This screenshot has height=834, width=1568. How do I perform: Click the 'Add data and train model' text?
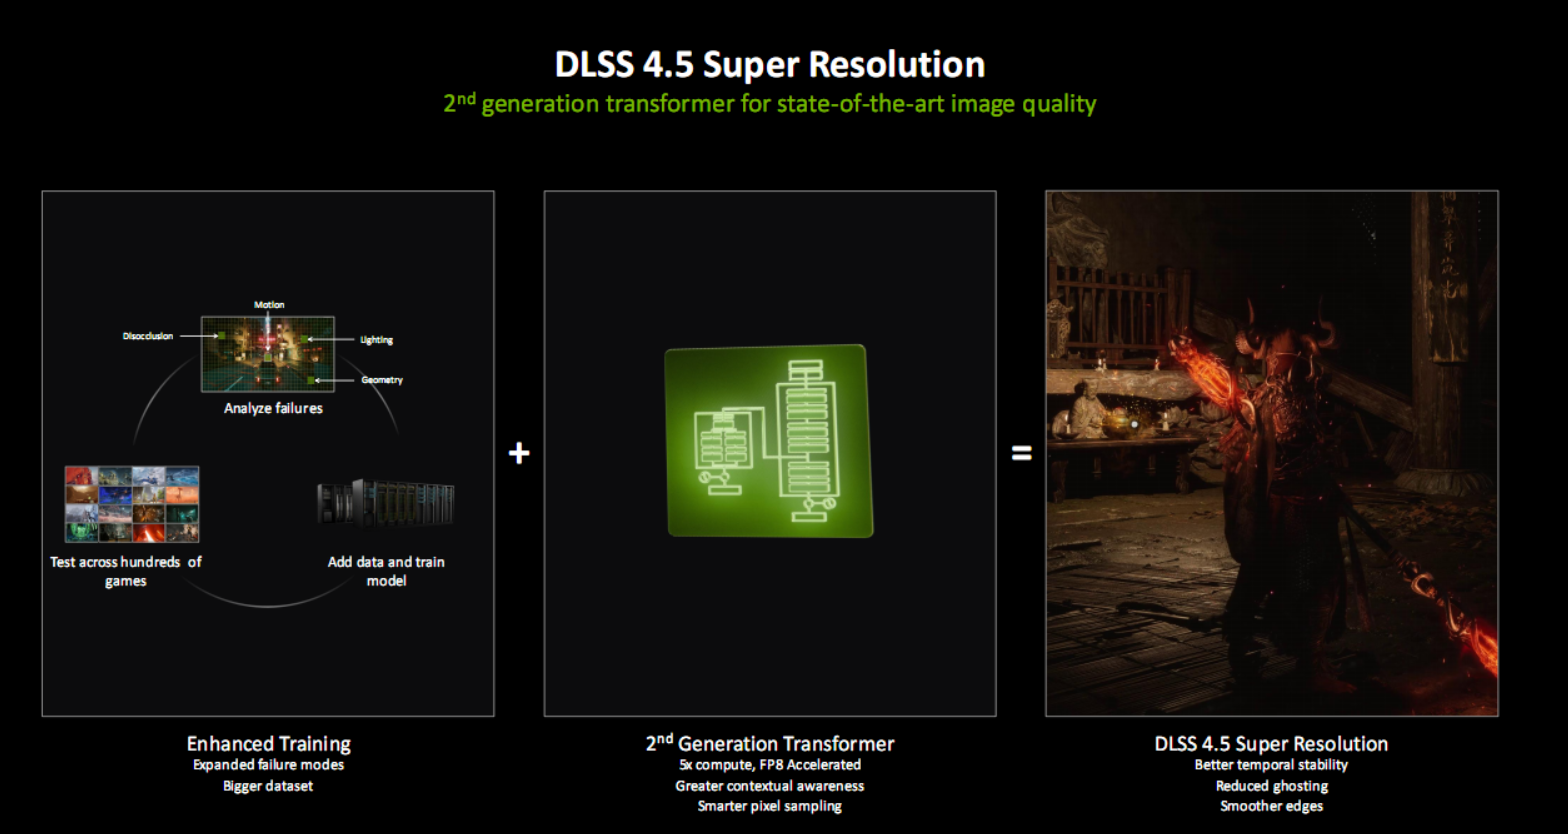point(386,571)
